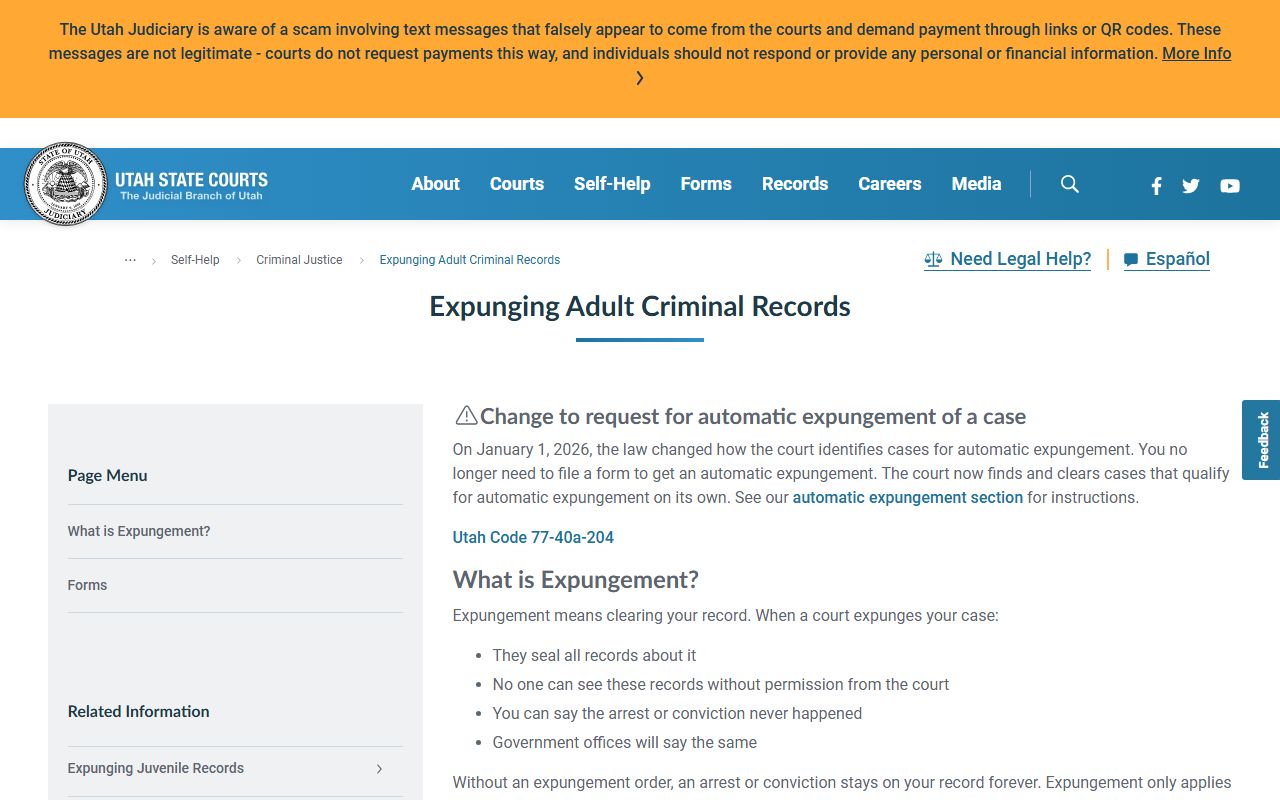Click the scales icon beside Need Legal Help

(x=933, y=260)
